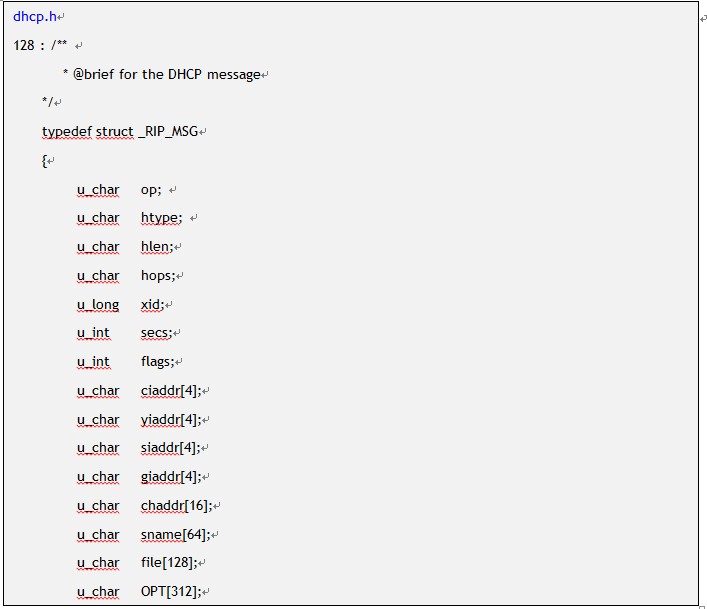Click the 'hops;' field name
The height and width of the screenshot is (609, 707).
click(158, 276)
